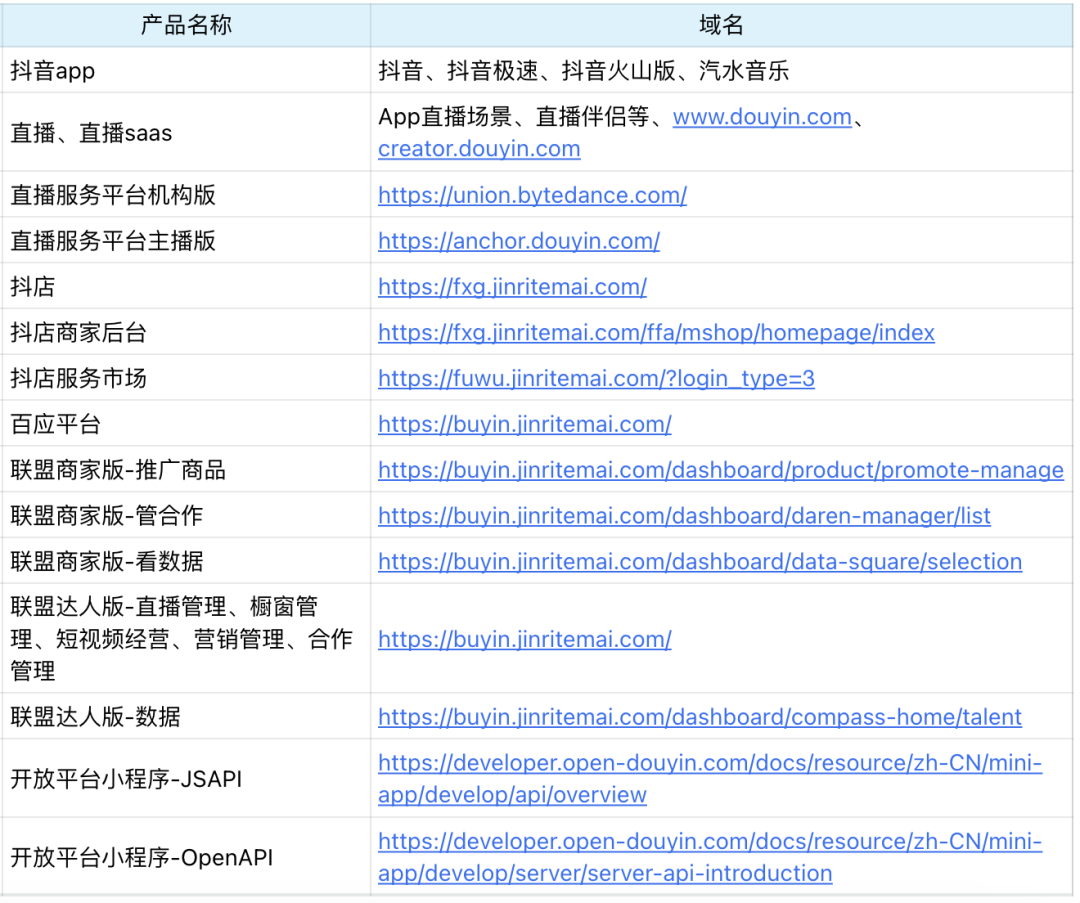1080x903 pixels.
Task: Open the fuwu.jinritemai.com login_type=3 link
Action: [x=596, y=378]
